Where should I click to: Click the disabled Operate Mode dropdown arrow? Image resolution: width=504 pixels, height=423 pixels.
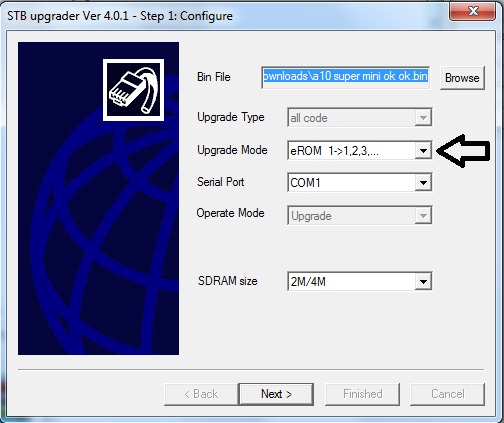[x=423, y=216]
